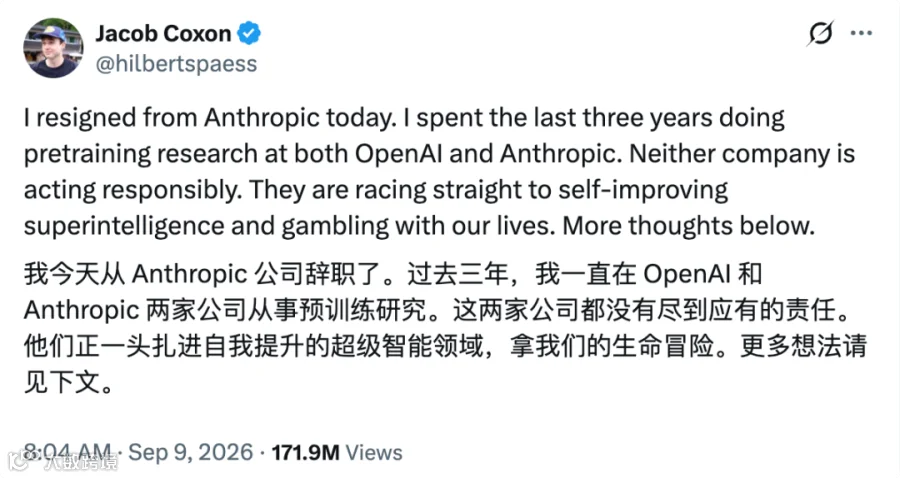Click the 8:04 AM timestamp
Image resolution: width=900 pixels, height=478 pixels.
click(x=67, y=452)
